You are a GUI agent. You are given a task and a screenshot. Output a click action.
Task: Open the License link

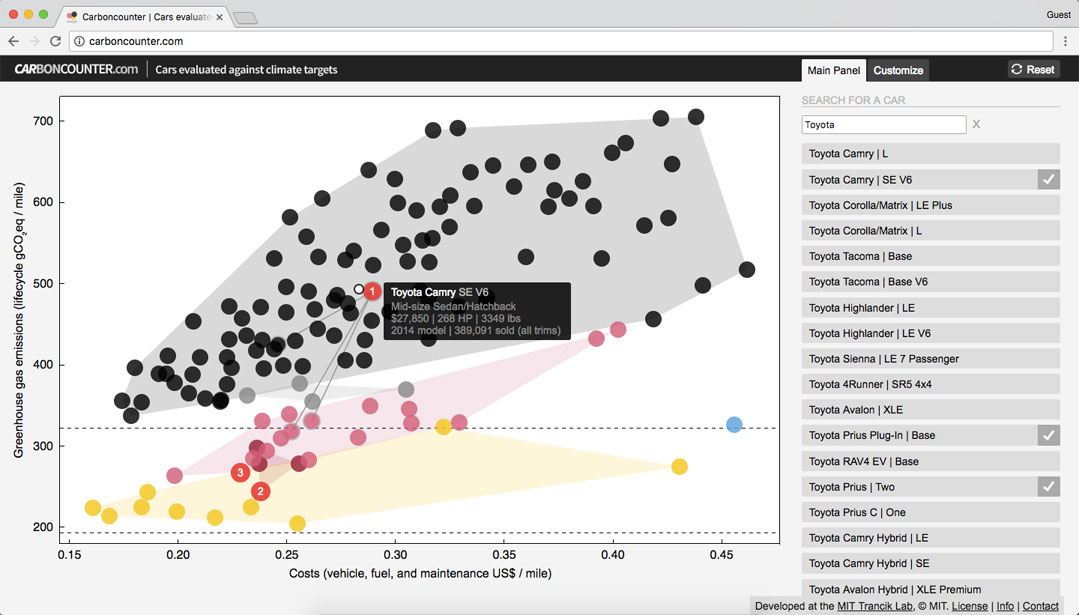coord(970,606)
